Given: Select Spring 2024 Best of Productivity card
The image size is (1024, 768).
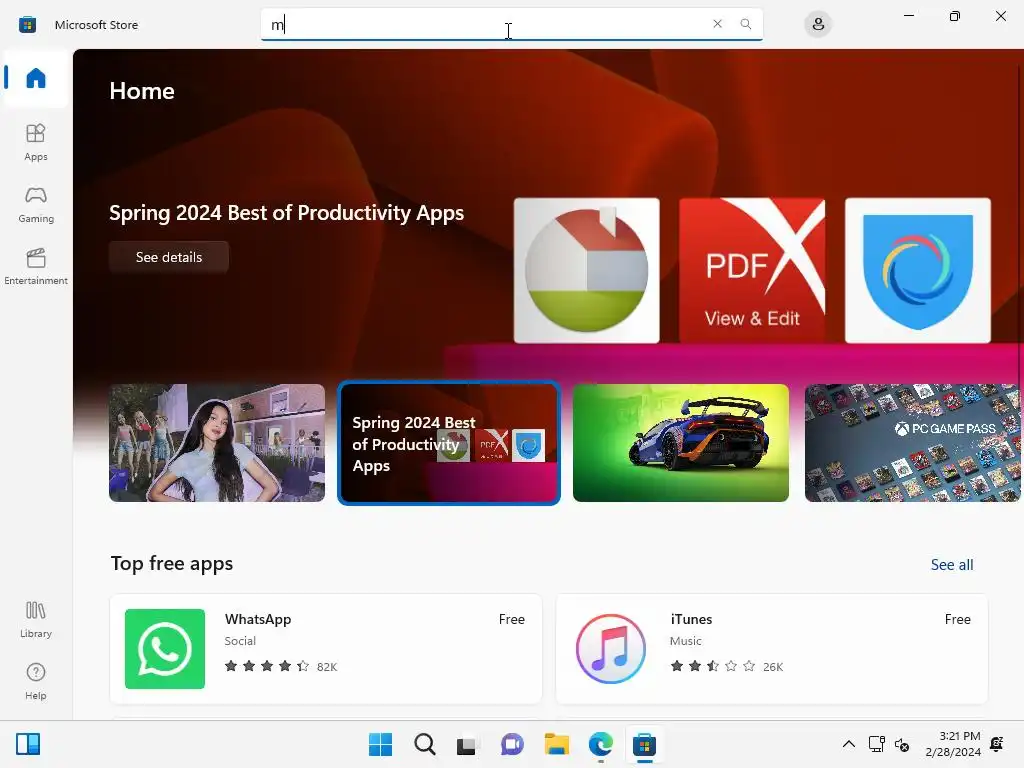Looking at the screenshot, I should pyautogui.click(x=449, y=443).
